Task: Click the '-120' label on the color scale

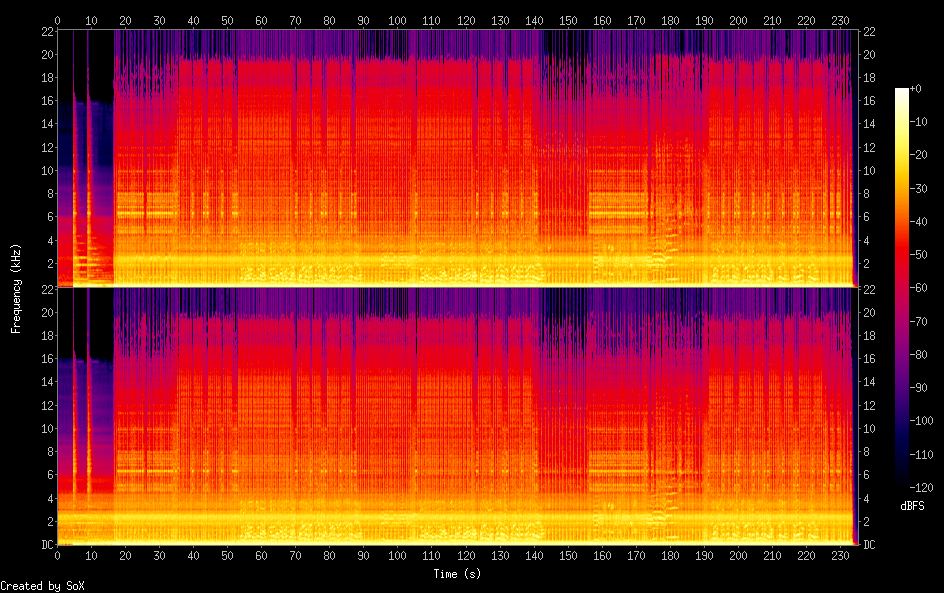Action: (924, 488)
